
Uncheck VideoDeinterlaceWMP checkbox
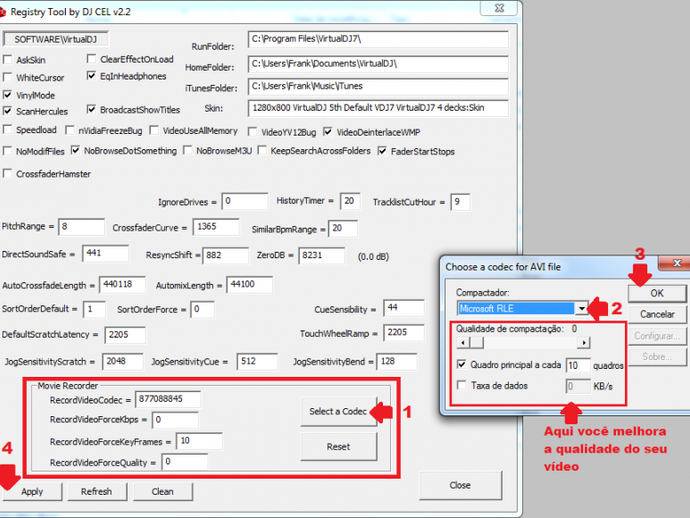pyautogui.click(x=327, y=132)
